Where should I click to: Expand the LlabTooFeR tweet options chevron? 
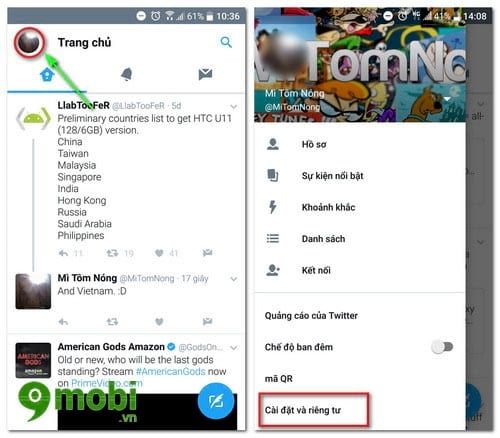(x=234, y=107)
